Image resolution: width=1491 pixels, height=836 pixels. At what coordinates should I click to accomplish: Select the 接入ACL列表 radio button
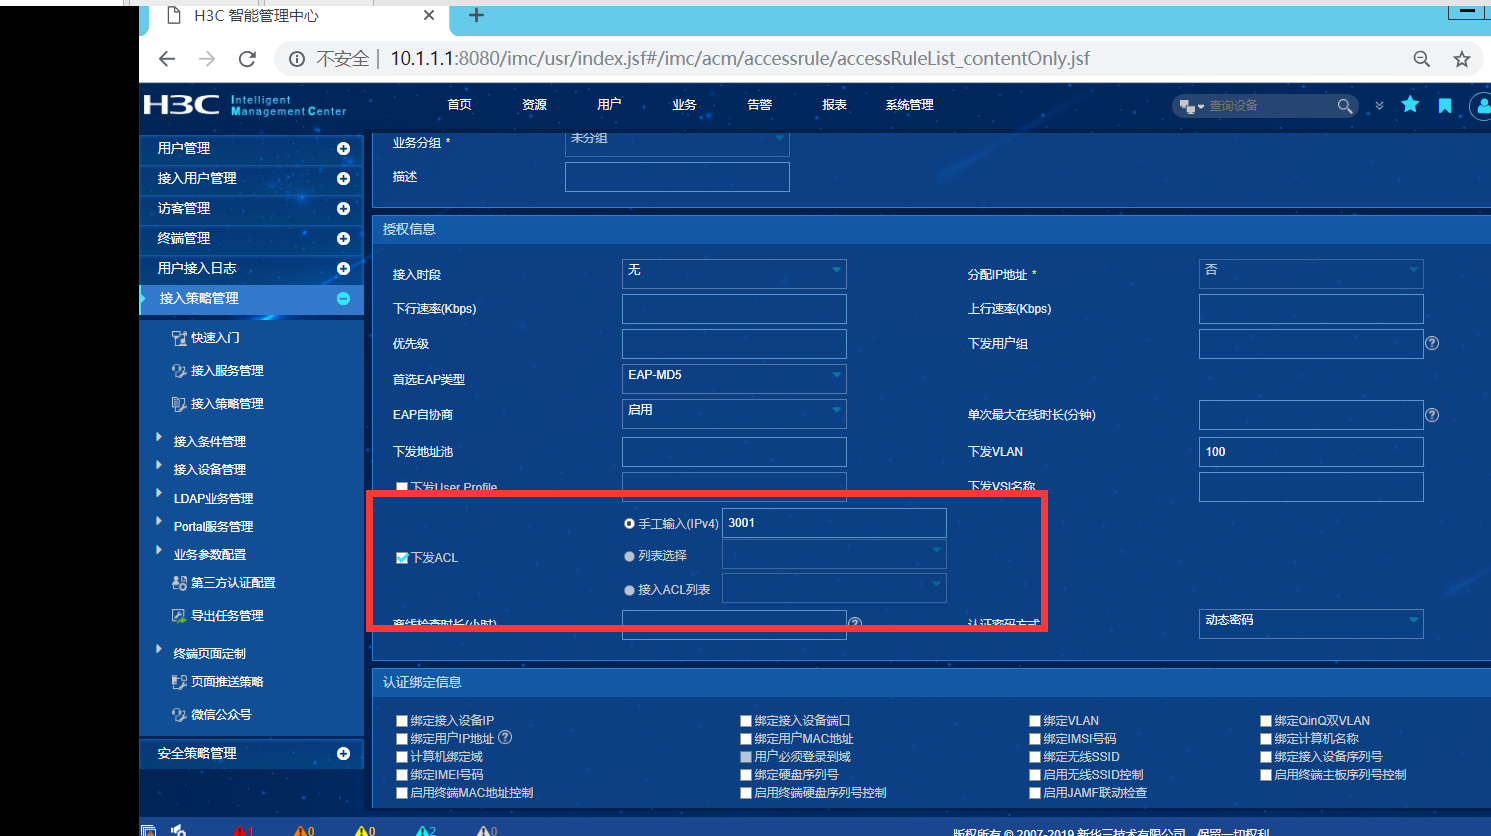click(x=629, y=590)
